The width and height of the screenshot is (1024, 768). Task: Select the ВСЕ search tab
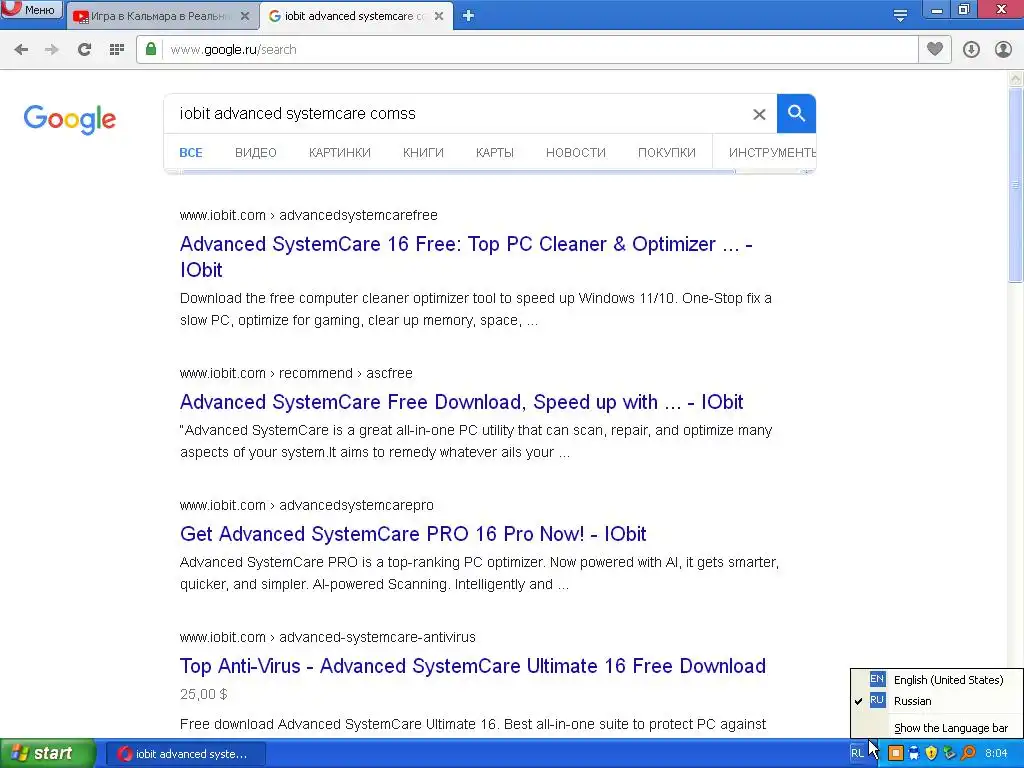tap(191, 153)
